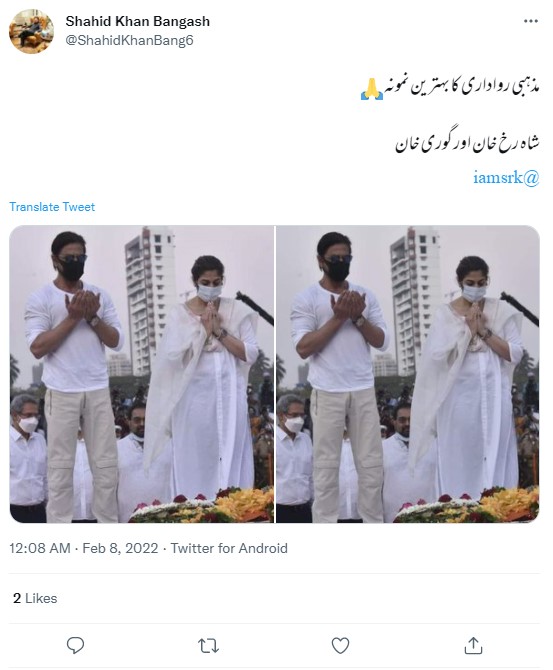Click the display name Shahid Khan Bangash
Screen dimensions: 553x670
coord(138,21)
